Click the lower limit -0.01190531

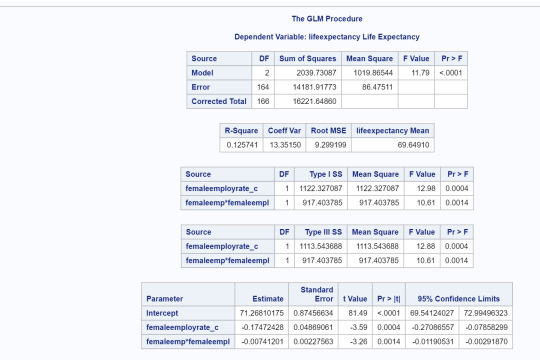[433, 342]
